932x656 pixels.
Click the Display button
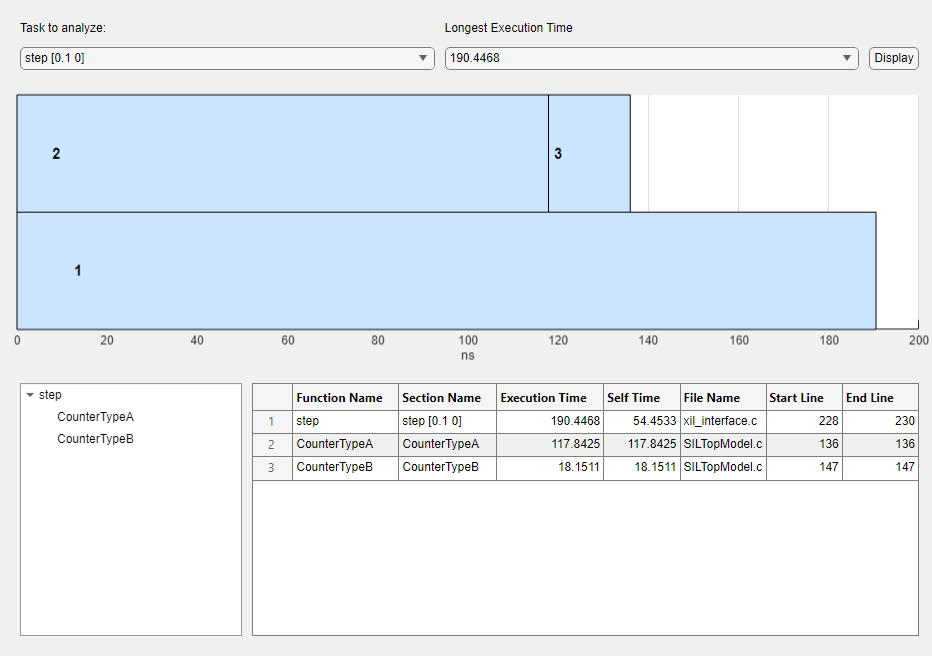(893, 58)
